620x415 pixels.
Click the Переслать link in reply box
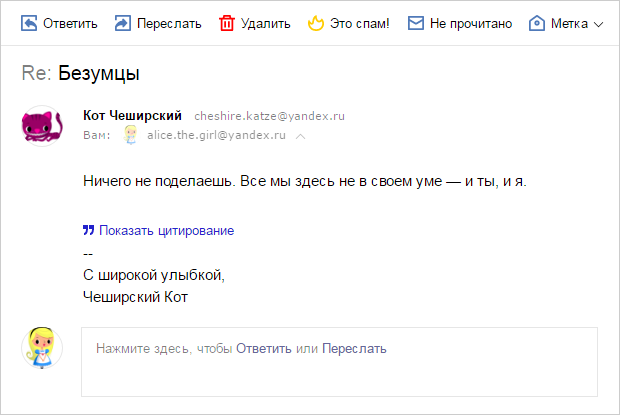click(x=354, y=349)
